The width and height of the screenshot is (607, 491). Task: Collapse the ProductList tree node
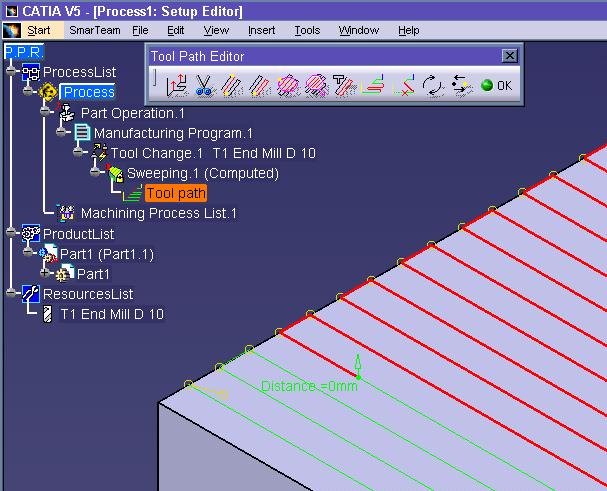[11, 232]
